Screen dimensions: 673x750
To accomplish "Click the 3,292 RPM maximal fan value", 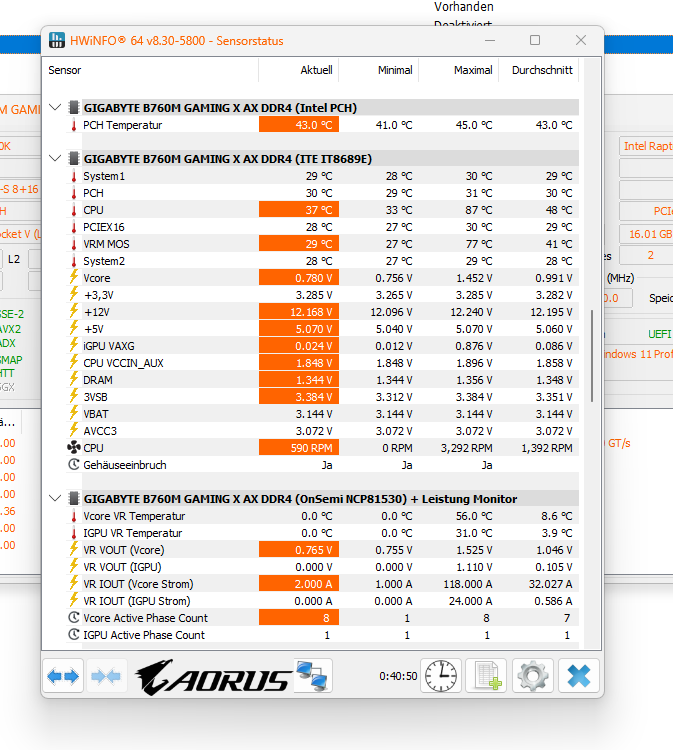I will pyautogui.click(x=466, y=448).
